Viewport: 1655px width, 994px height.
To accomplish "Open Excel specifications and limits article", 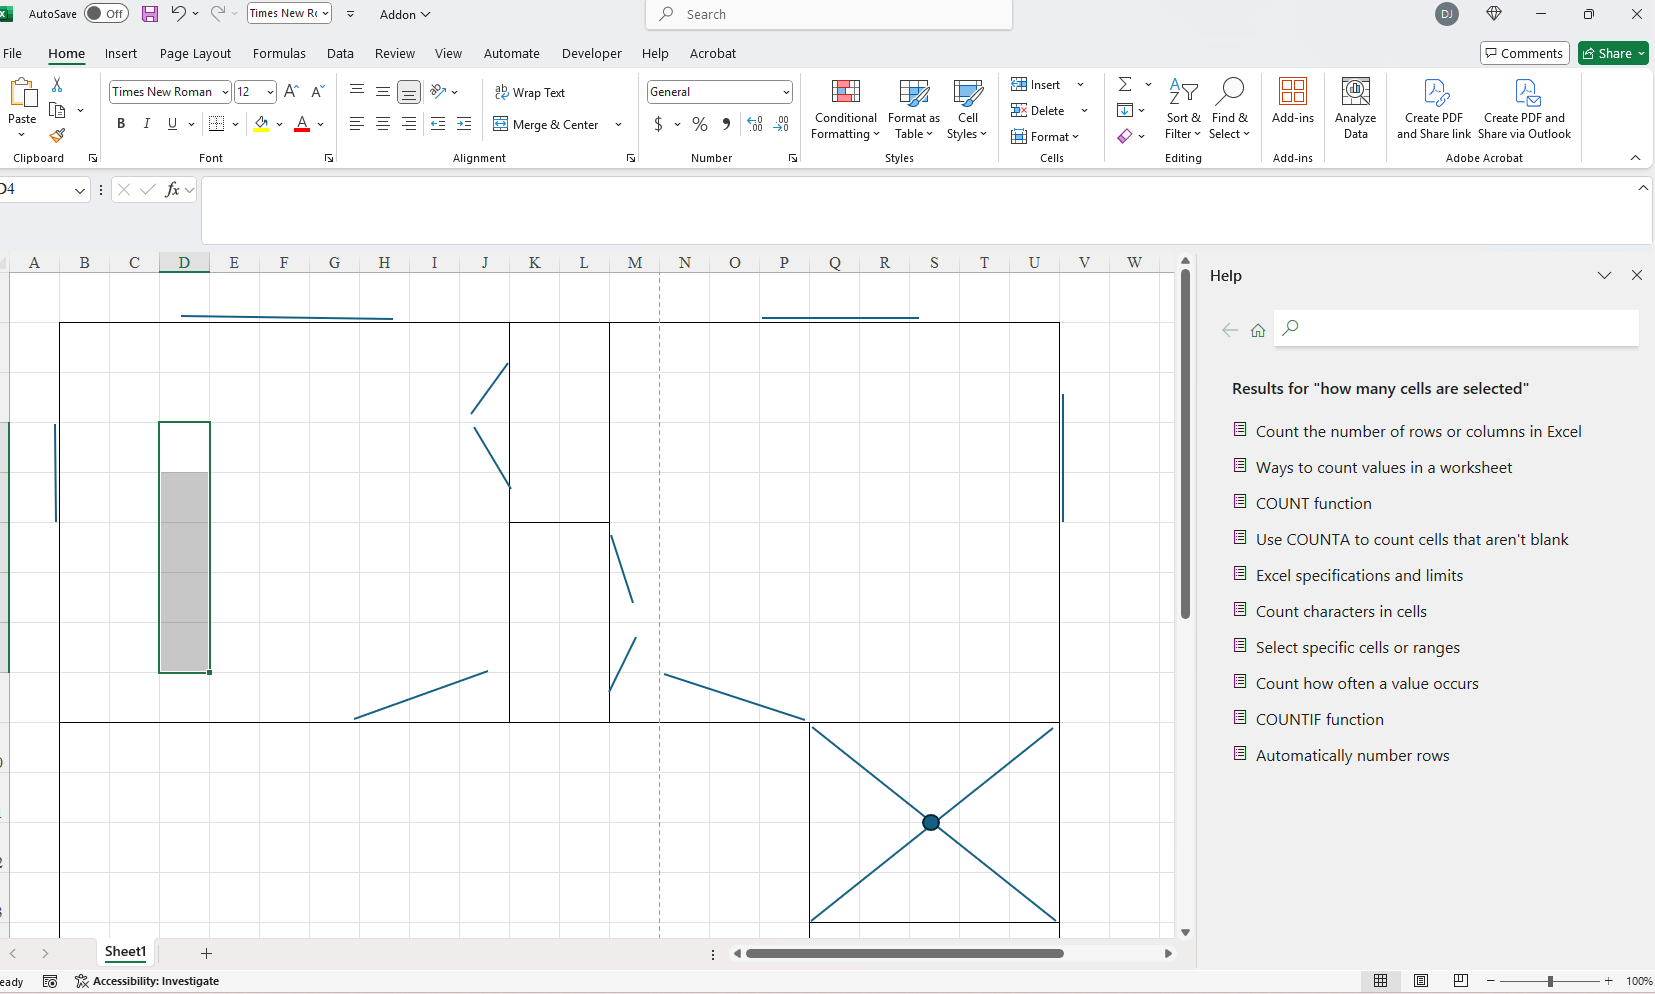I will pyautogui.click(x=1359, y=575).
